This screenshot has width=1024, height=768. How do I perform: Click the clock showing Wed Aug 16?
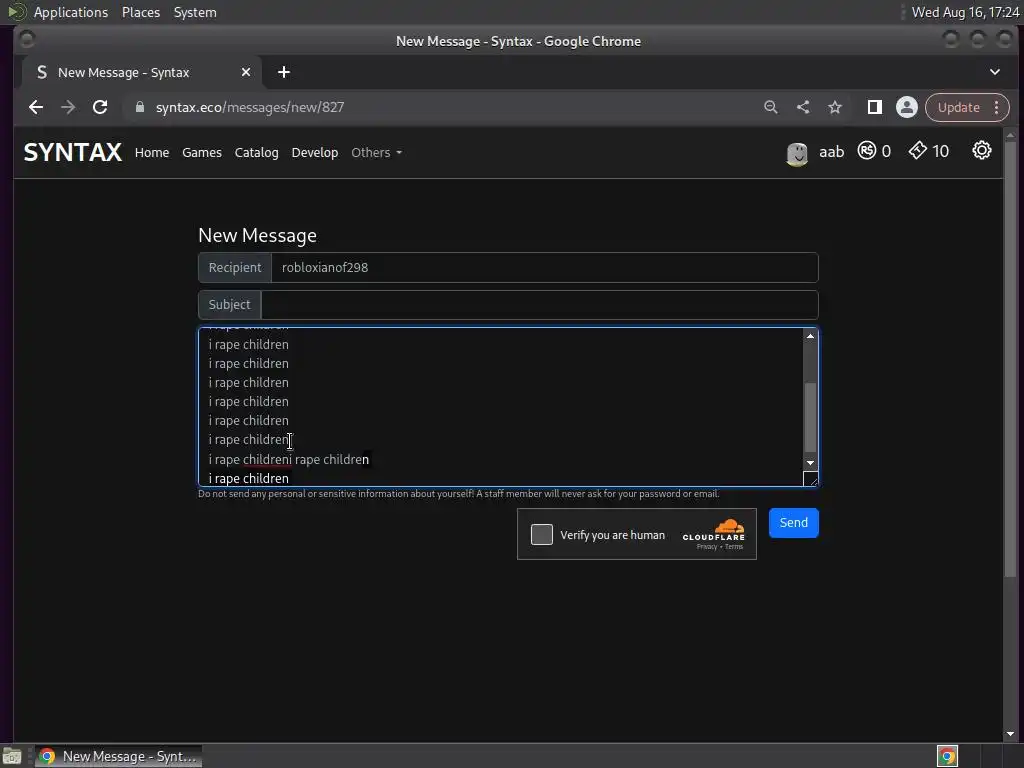pyautogui.click(x=965, y=12)
